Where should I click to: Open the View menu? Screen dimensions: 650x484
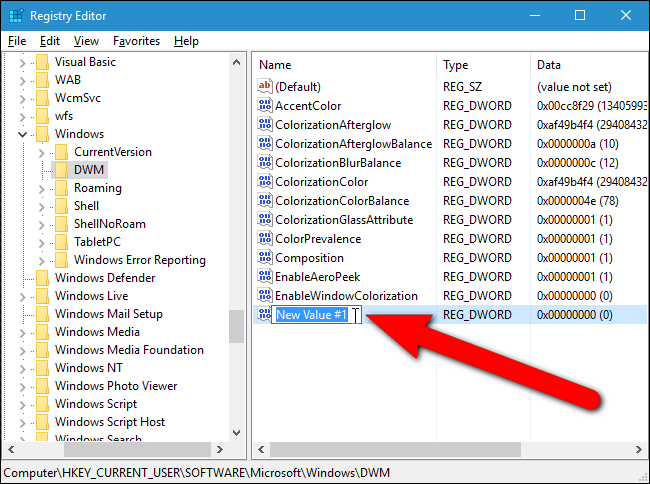click(x=86, y=41)
